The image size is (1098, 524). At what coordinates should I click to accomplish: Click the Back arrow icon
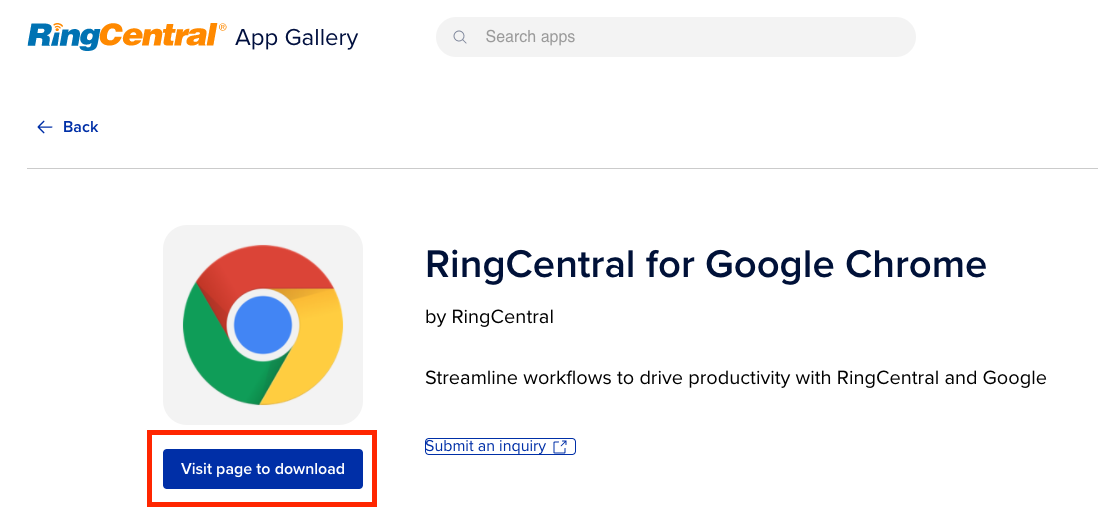[x=45, y=127]
